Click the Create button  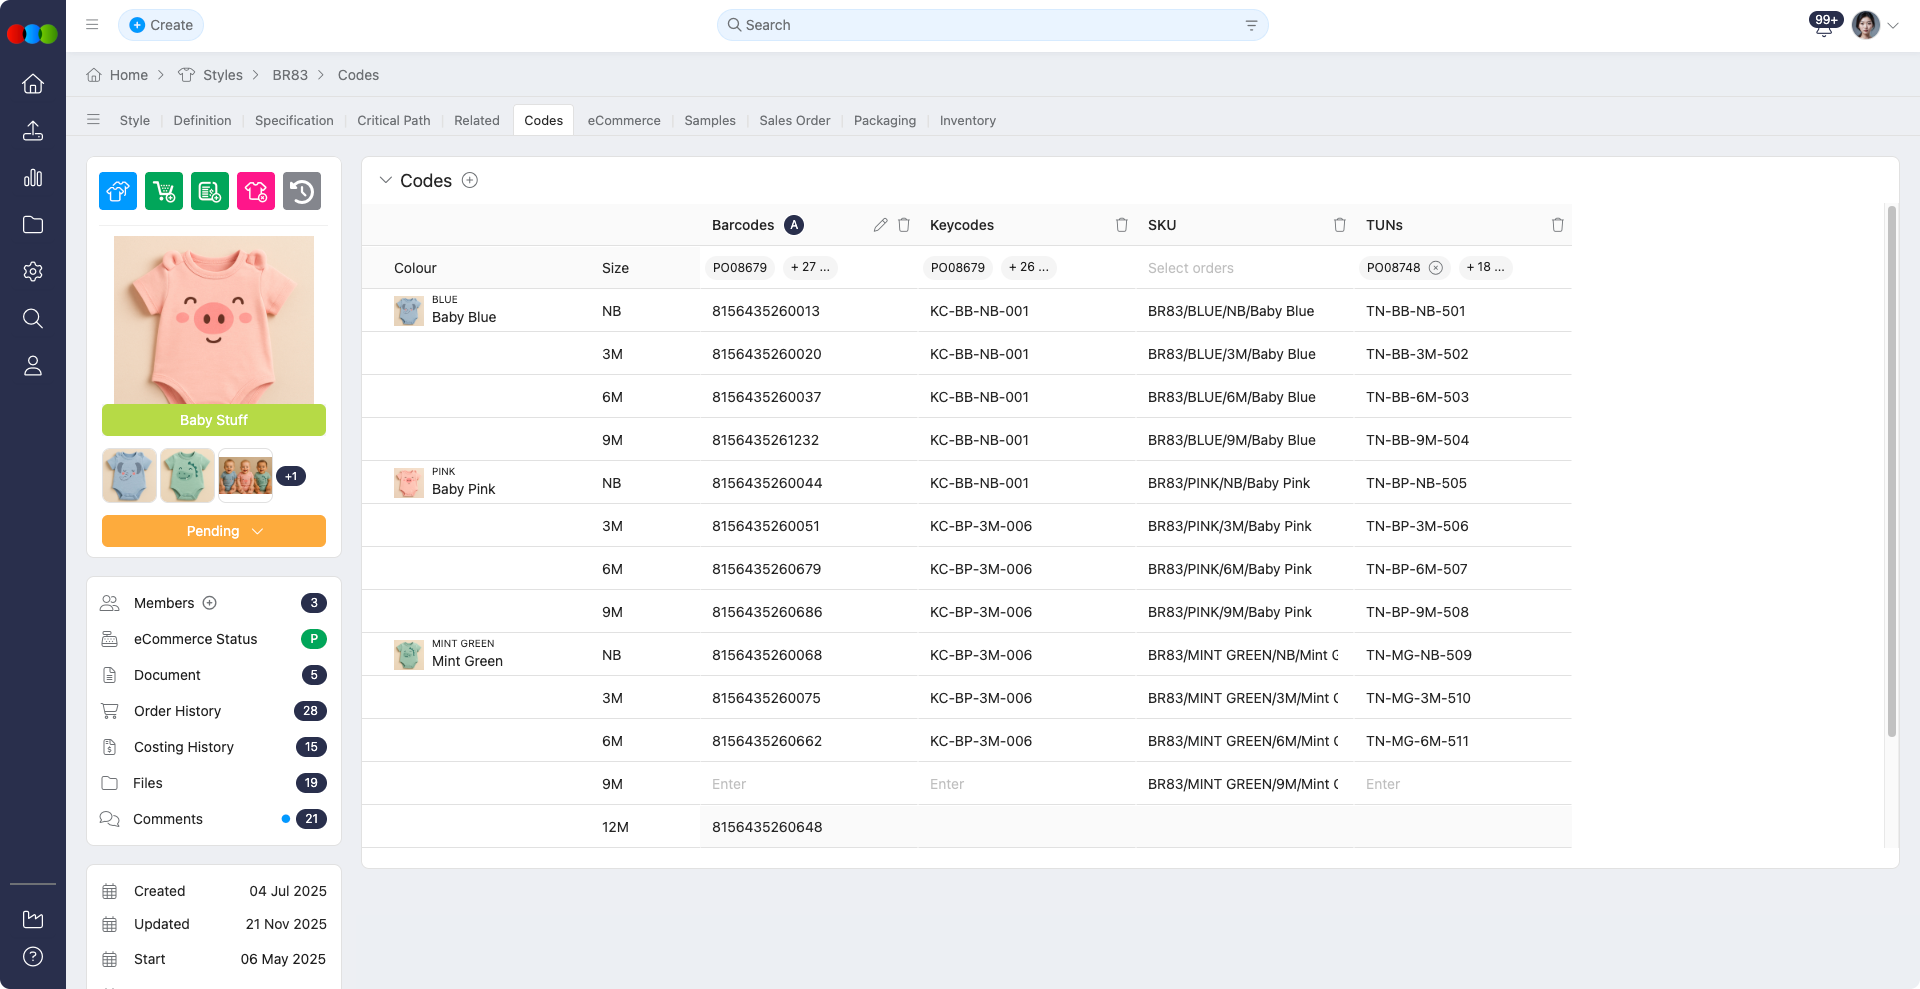[161, 25]
